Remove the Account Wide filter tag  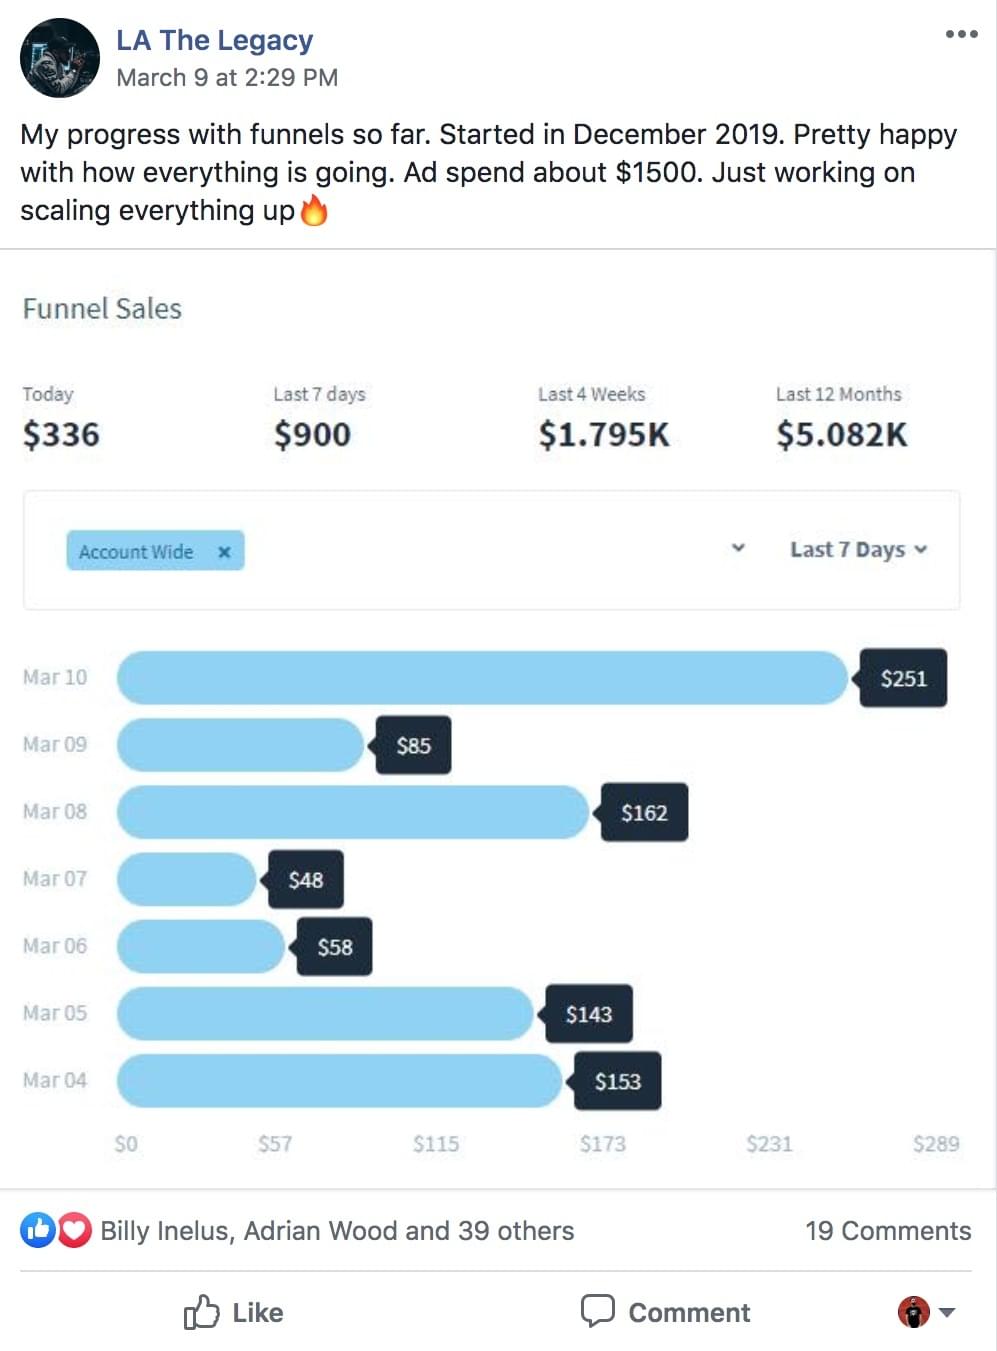224,551
